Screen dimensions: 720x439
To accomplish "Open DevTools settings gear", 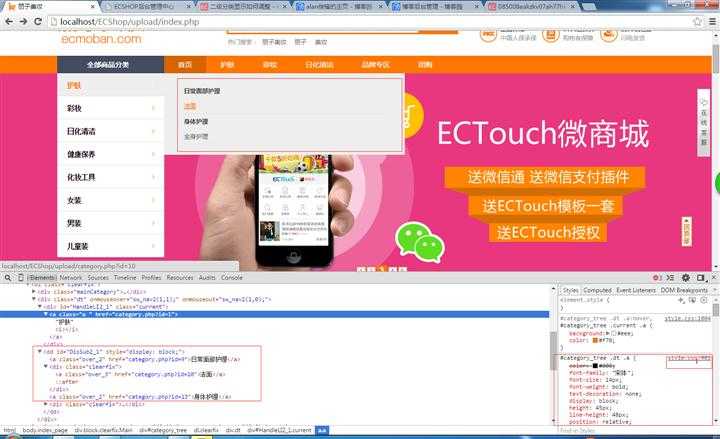I will [x=686, y=277].
